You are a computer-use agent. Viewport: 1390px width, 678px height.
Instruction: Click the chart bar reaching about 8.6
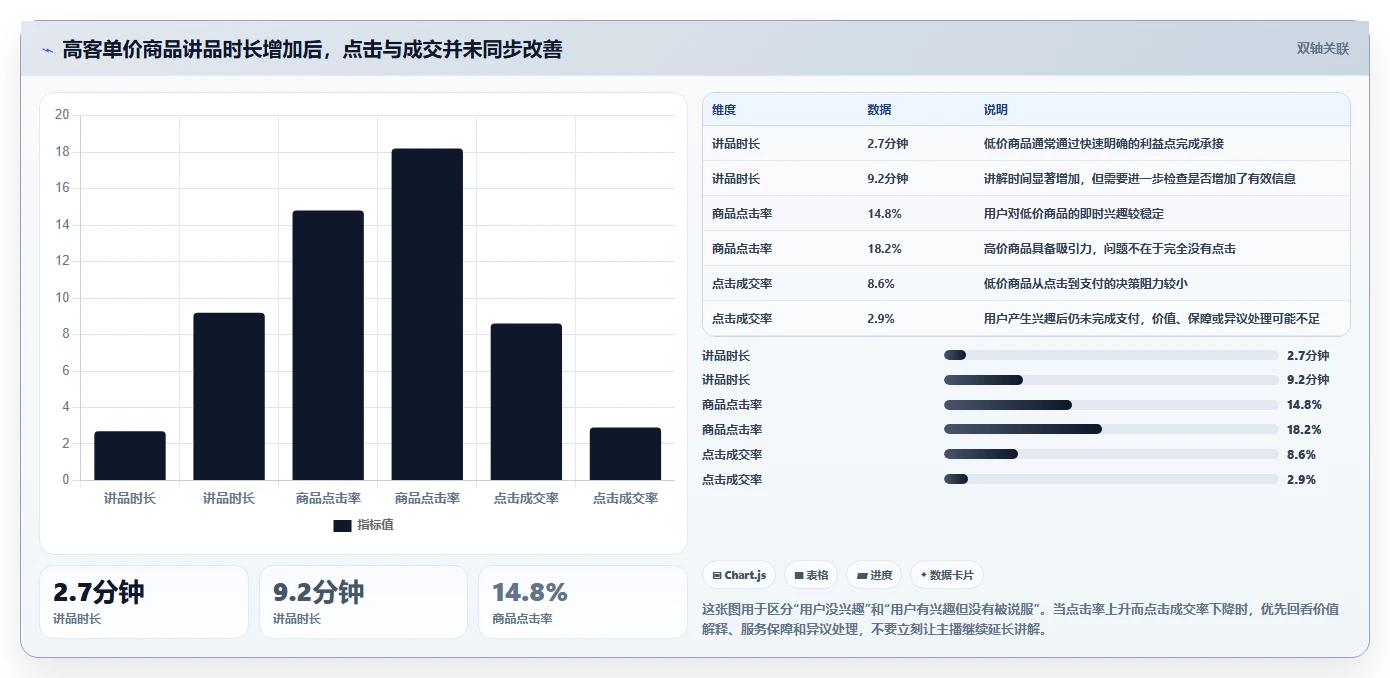pyautogui.click(x=526, y=402)
